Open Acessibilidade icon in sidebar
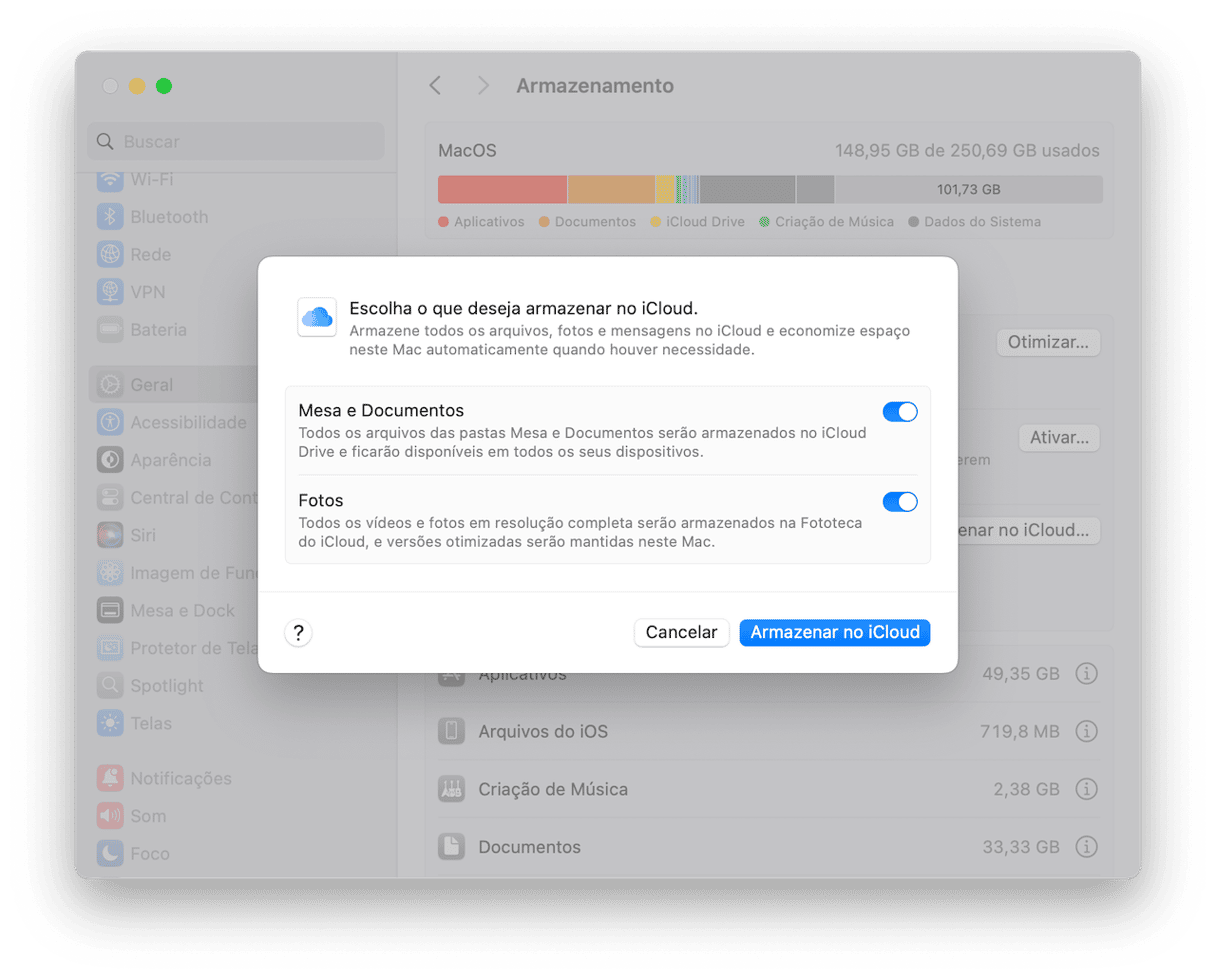 point(110,422)
